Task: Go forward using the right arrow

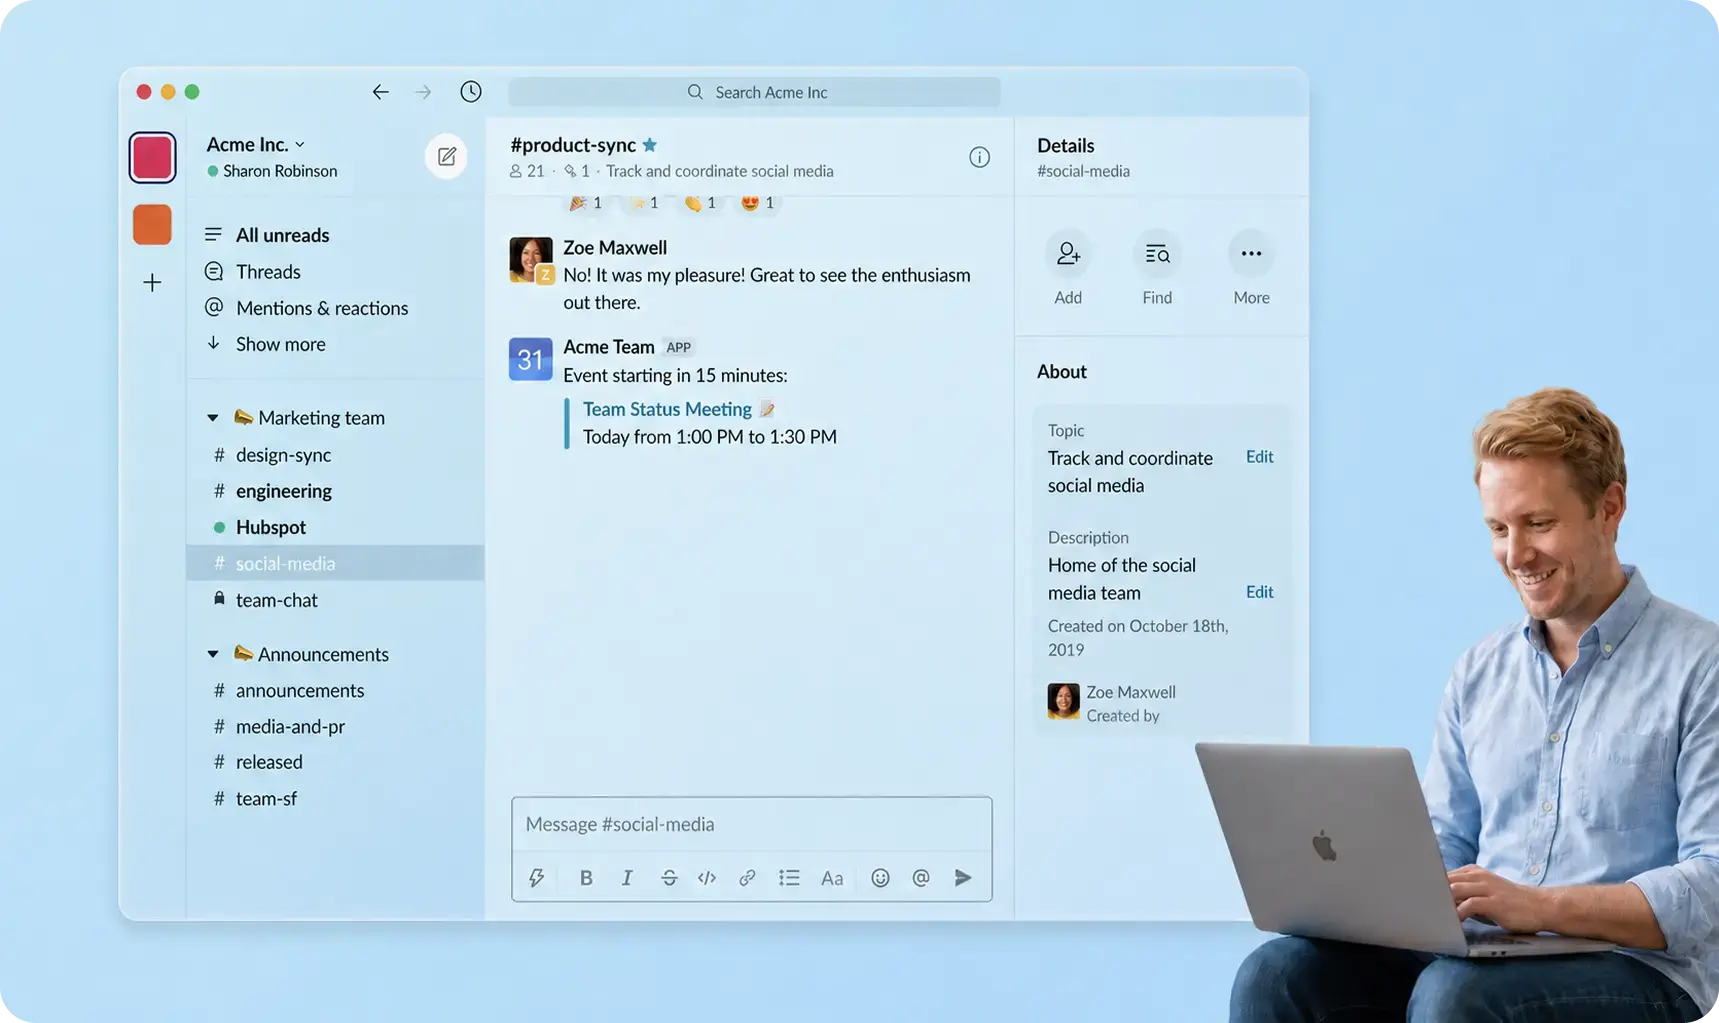Action: tap(423, 92)
